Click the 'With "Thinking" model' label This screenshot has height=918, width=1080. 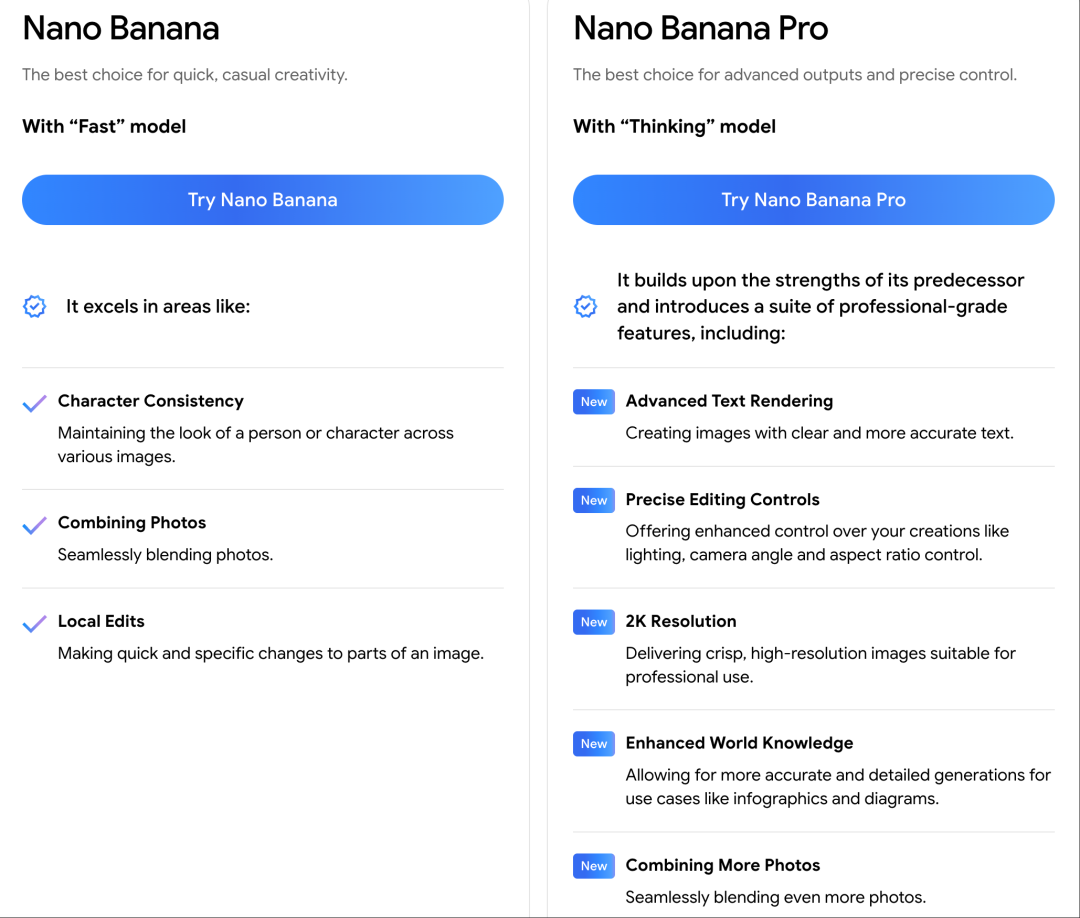pos(674,126)
